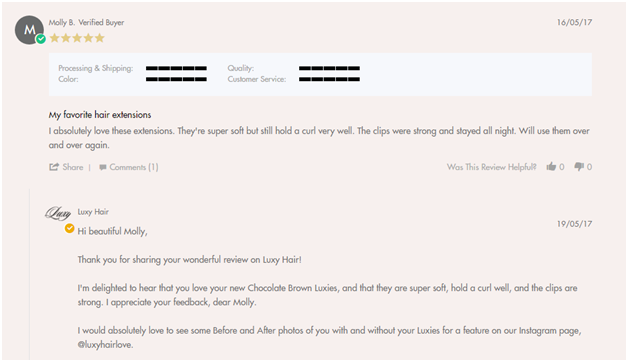This screenshot has width=628, height=362.
Task: Click the Luxy Hair commenter name
Action: pyautogui.click(x=93, y=212)
